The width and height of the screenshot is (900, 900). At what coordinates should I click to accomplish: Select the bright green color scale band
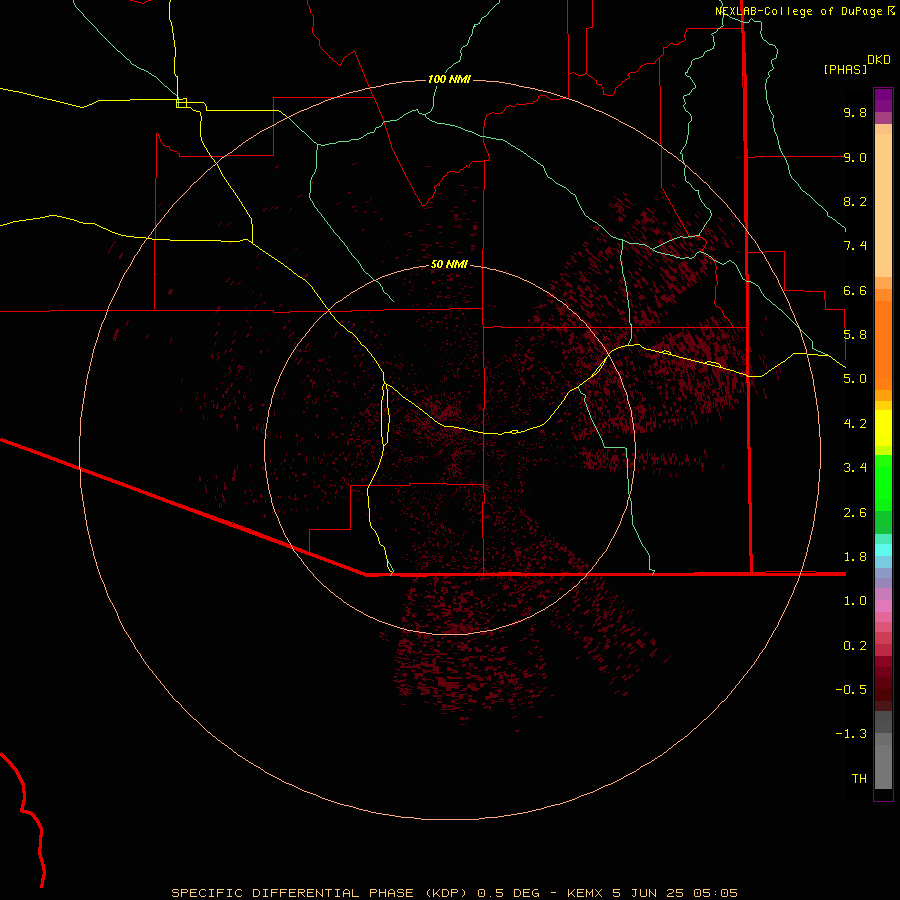coord(883,482)
